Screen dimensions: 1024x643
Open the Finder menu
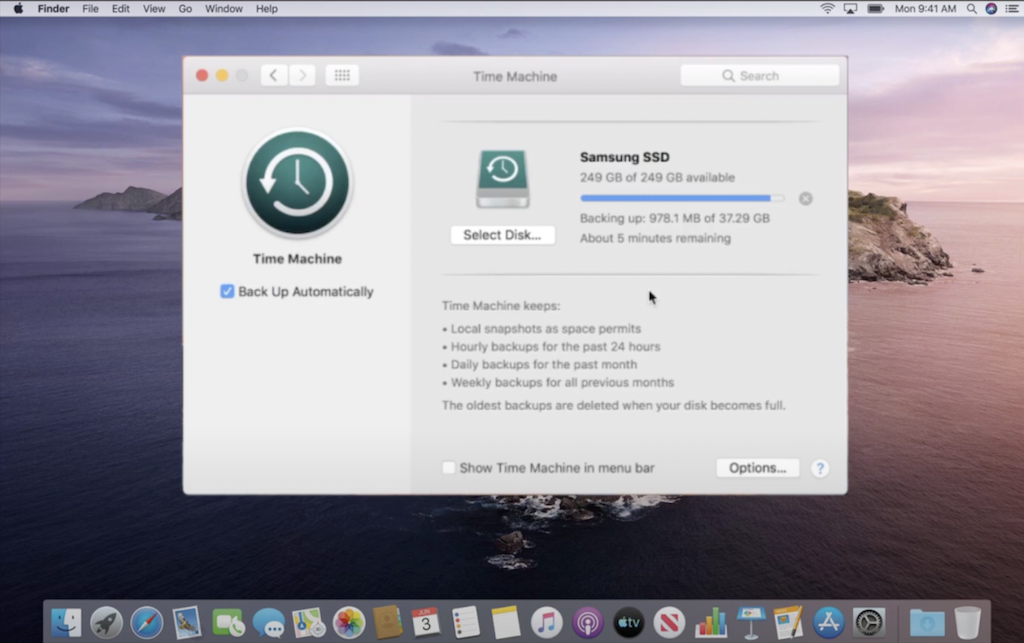[x=53, y=8]
